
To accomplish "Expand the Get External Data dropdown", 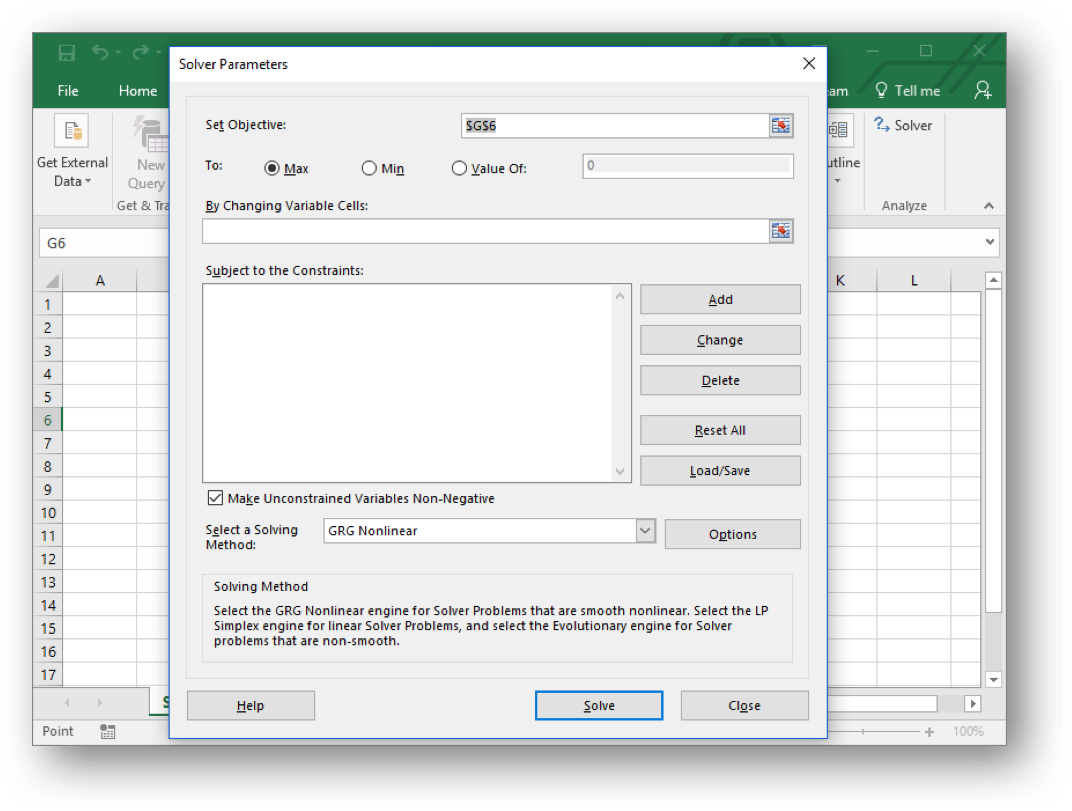I will click(86, 182).
